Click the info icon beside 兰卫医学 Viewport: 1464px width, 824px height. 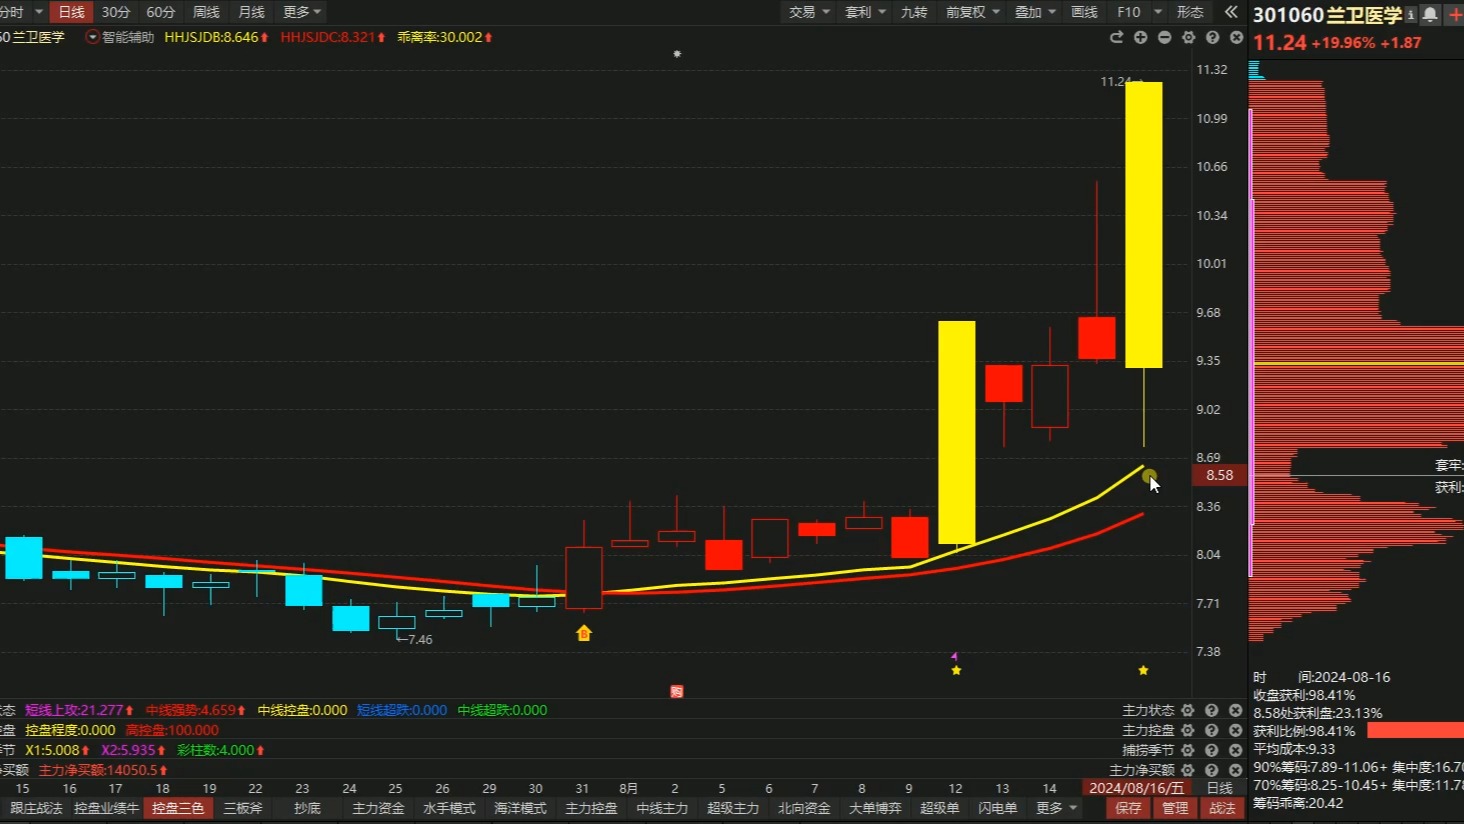click(1411, 14)
